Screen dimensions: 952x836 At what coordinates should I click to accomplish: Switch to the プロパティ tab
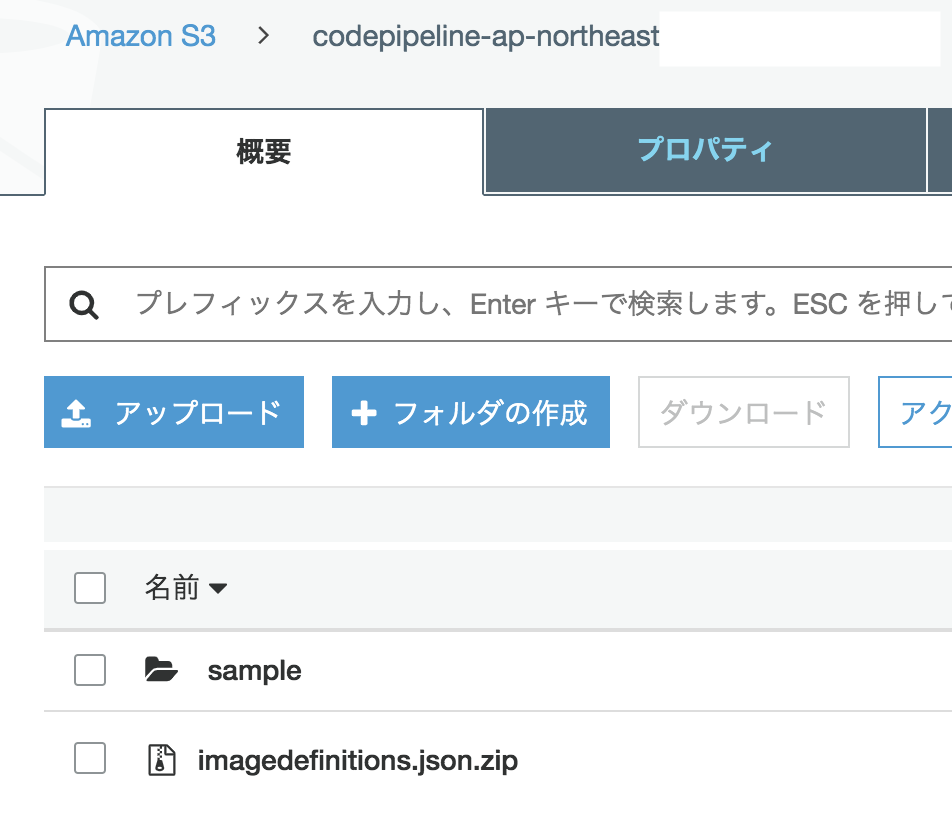707,150
